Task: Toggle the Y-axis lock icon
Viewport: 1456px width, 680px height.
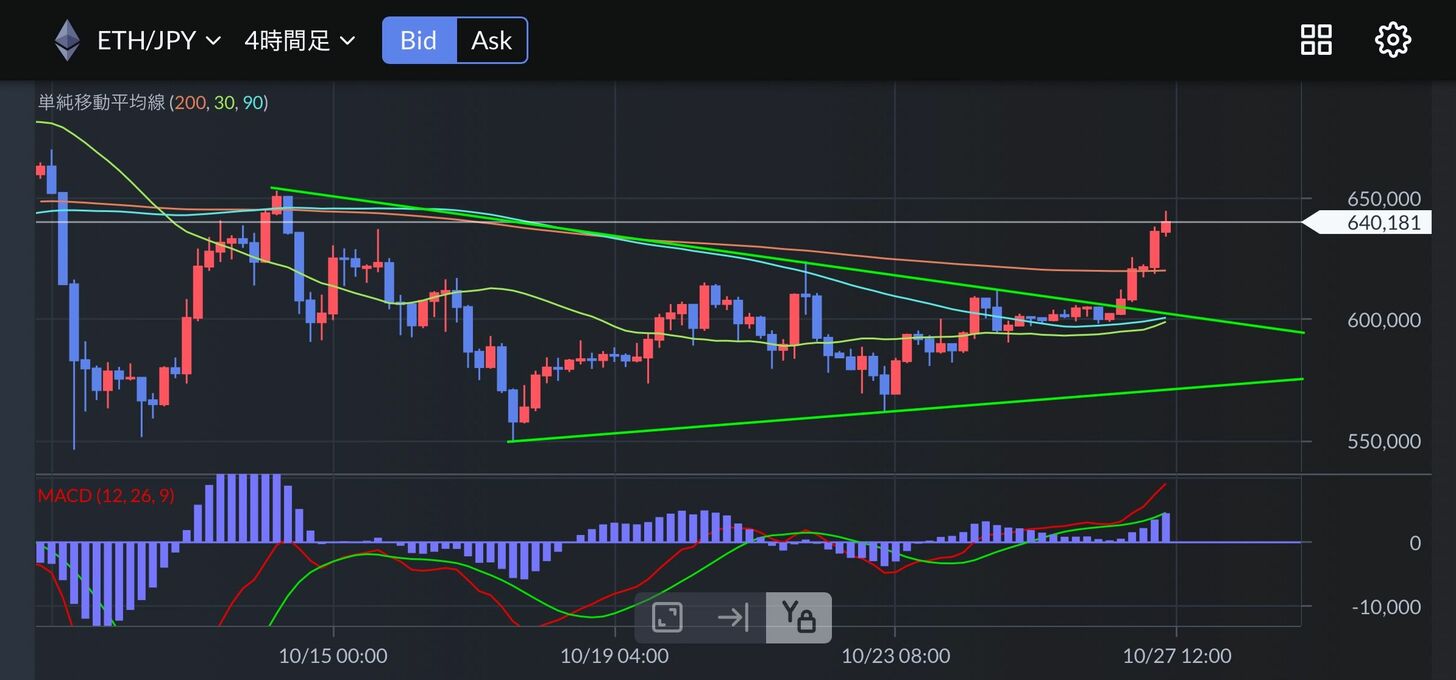Action: coord(798,617)
